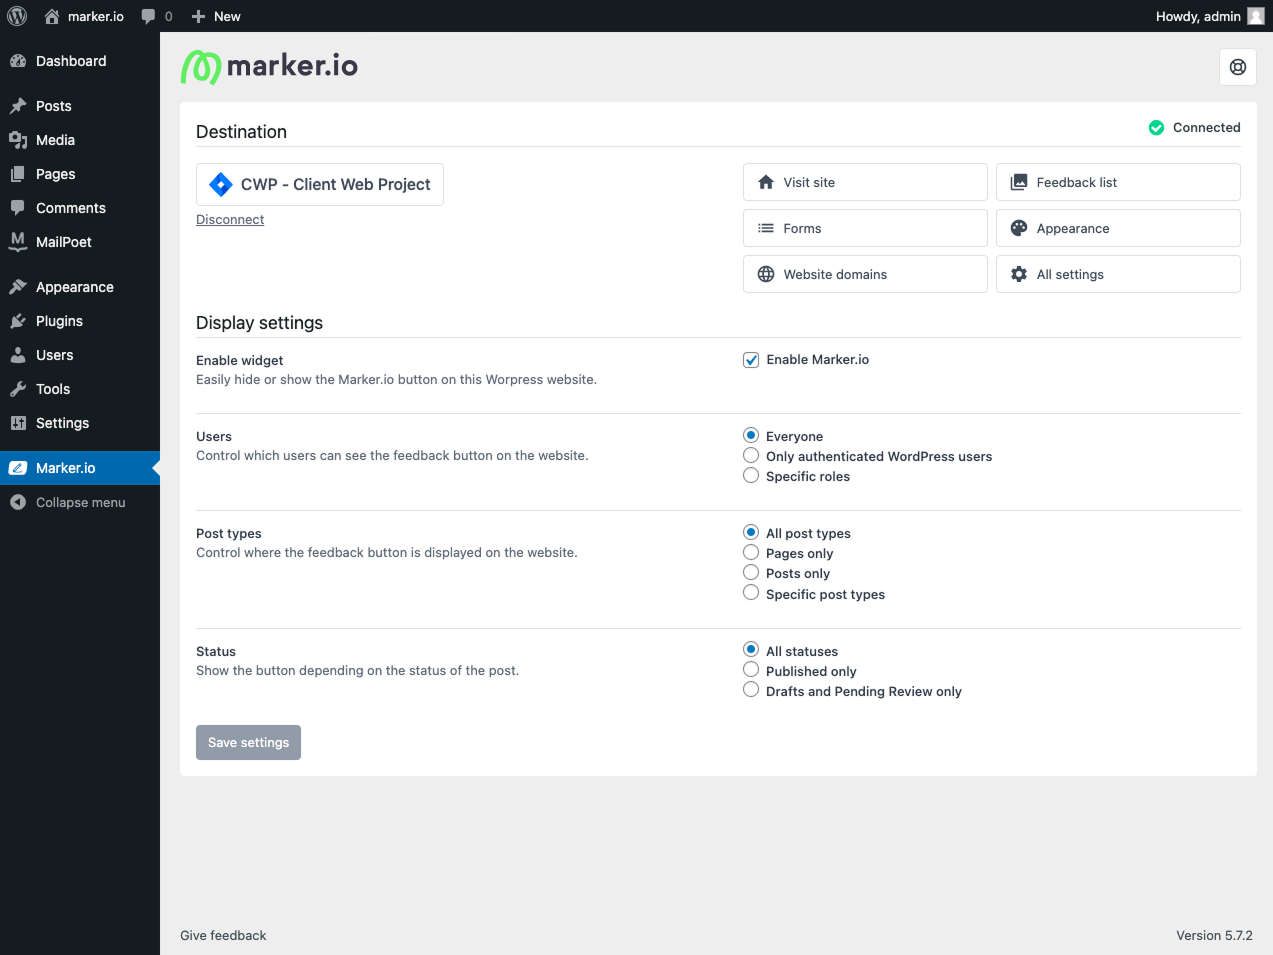Click the admin user avatar

pos(1256,16)
